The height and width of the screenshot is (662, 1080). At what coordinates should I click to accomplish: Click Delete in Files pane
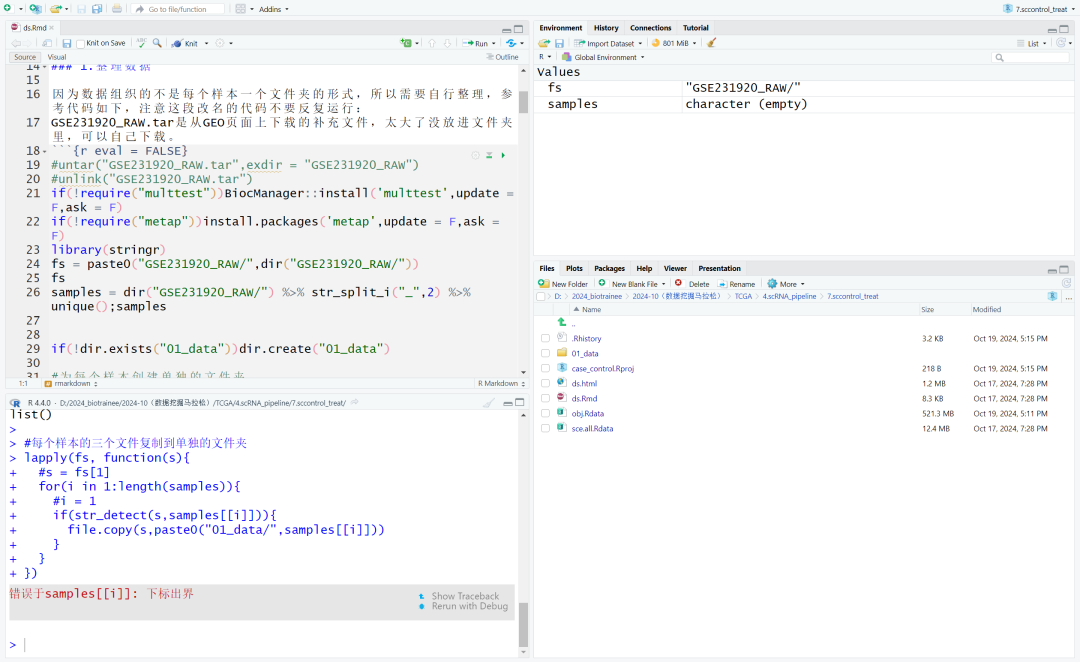pos(692,284)
